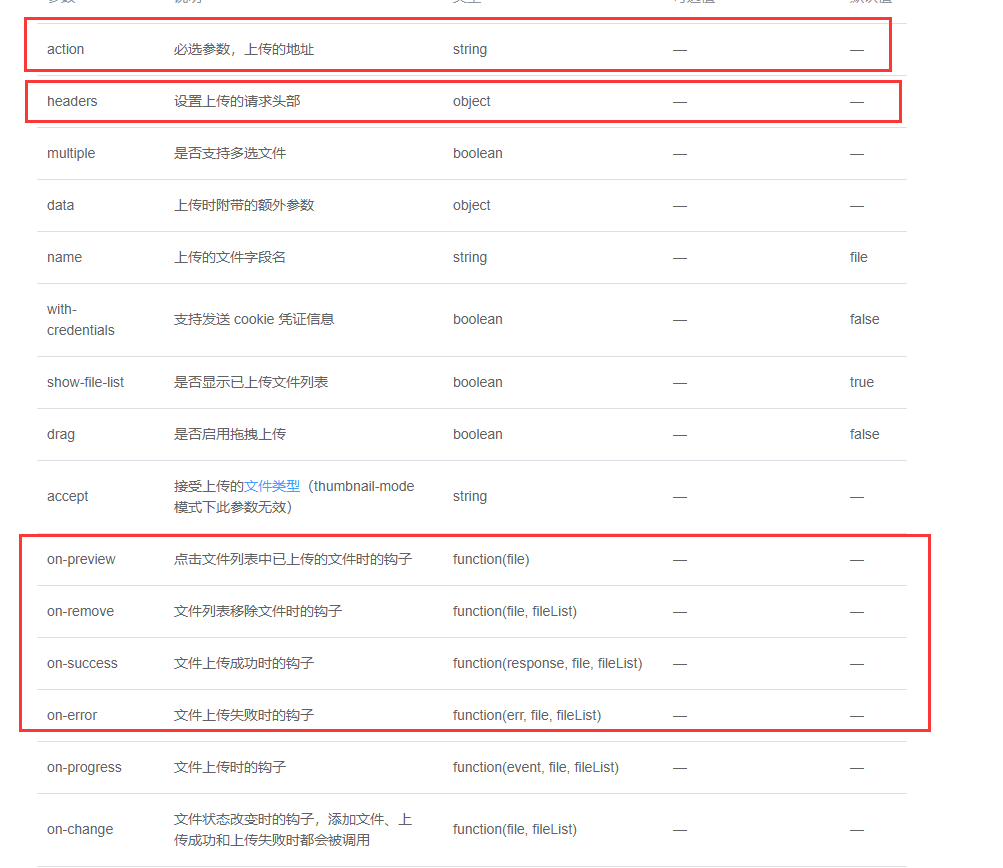Click 'true' default value in show-file-list row

[861, 382]
